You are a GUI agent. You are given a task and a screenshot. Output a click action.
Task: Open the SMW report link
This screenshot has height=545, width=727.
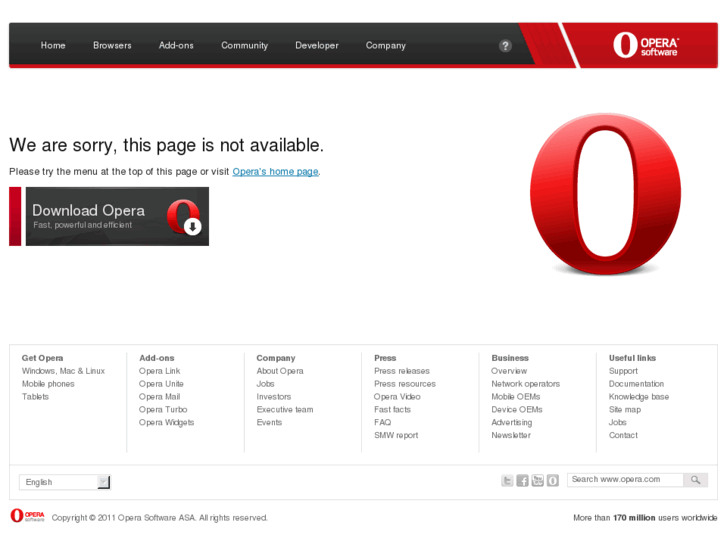click(396, 436)
